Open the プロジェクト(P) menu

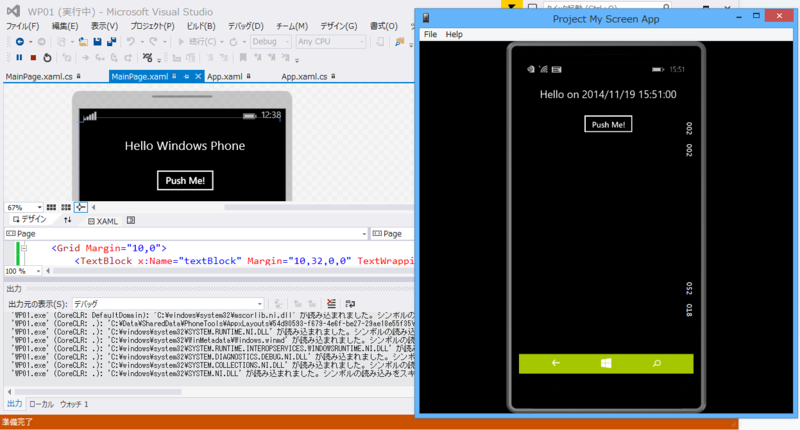click(152, 26)
